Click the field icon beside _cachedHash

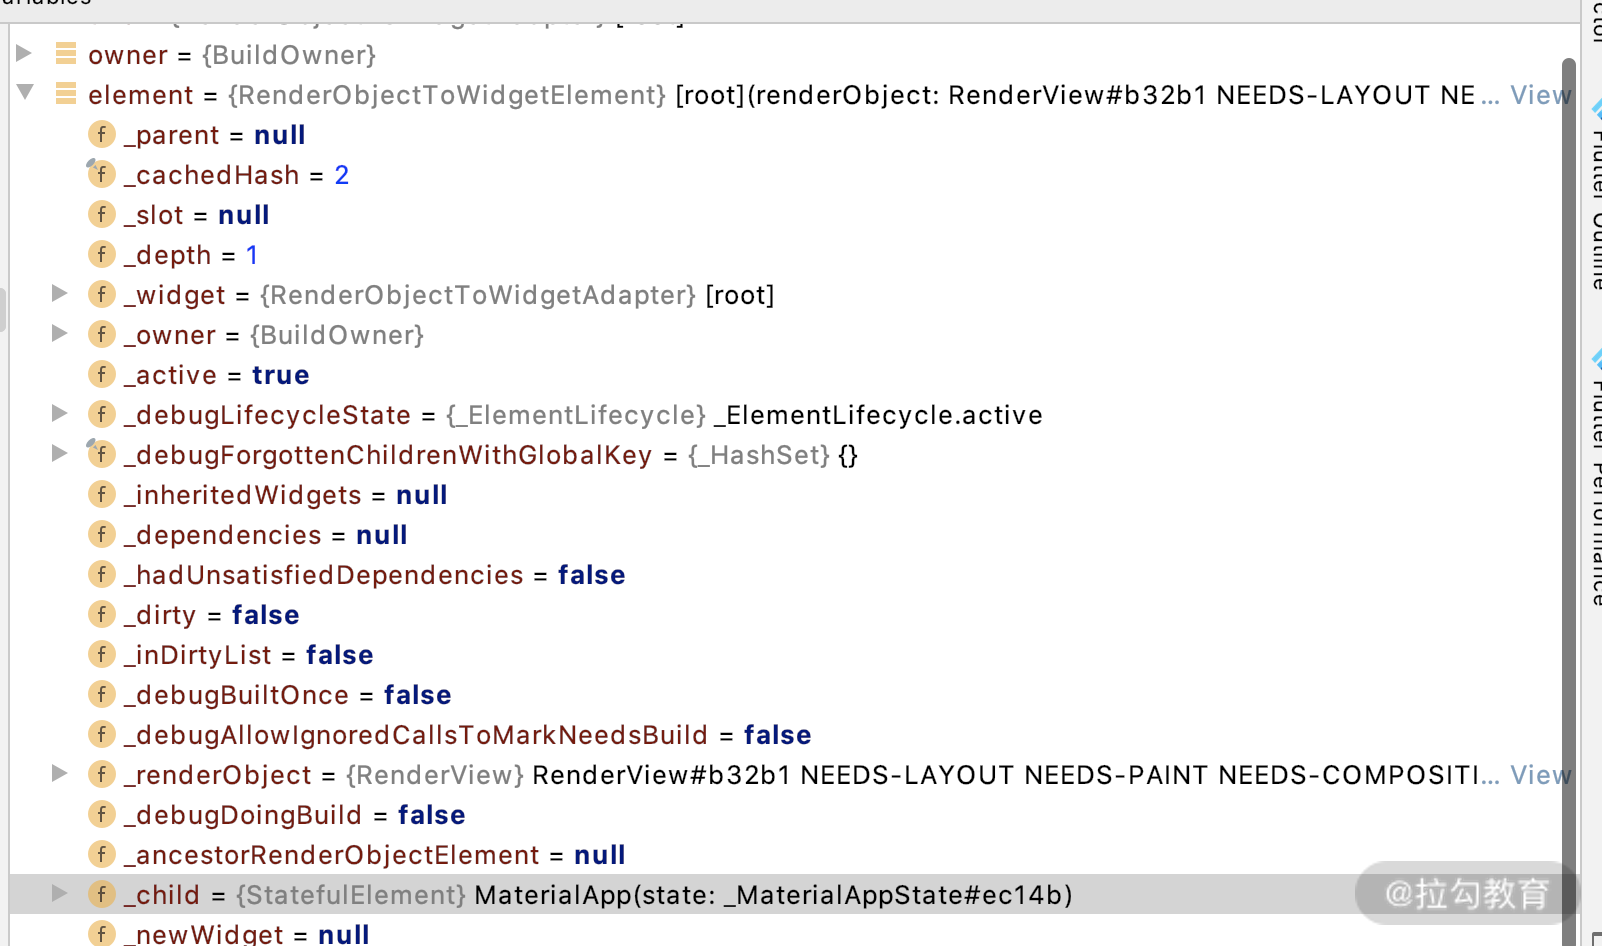click(102, 174)
